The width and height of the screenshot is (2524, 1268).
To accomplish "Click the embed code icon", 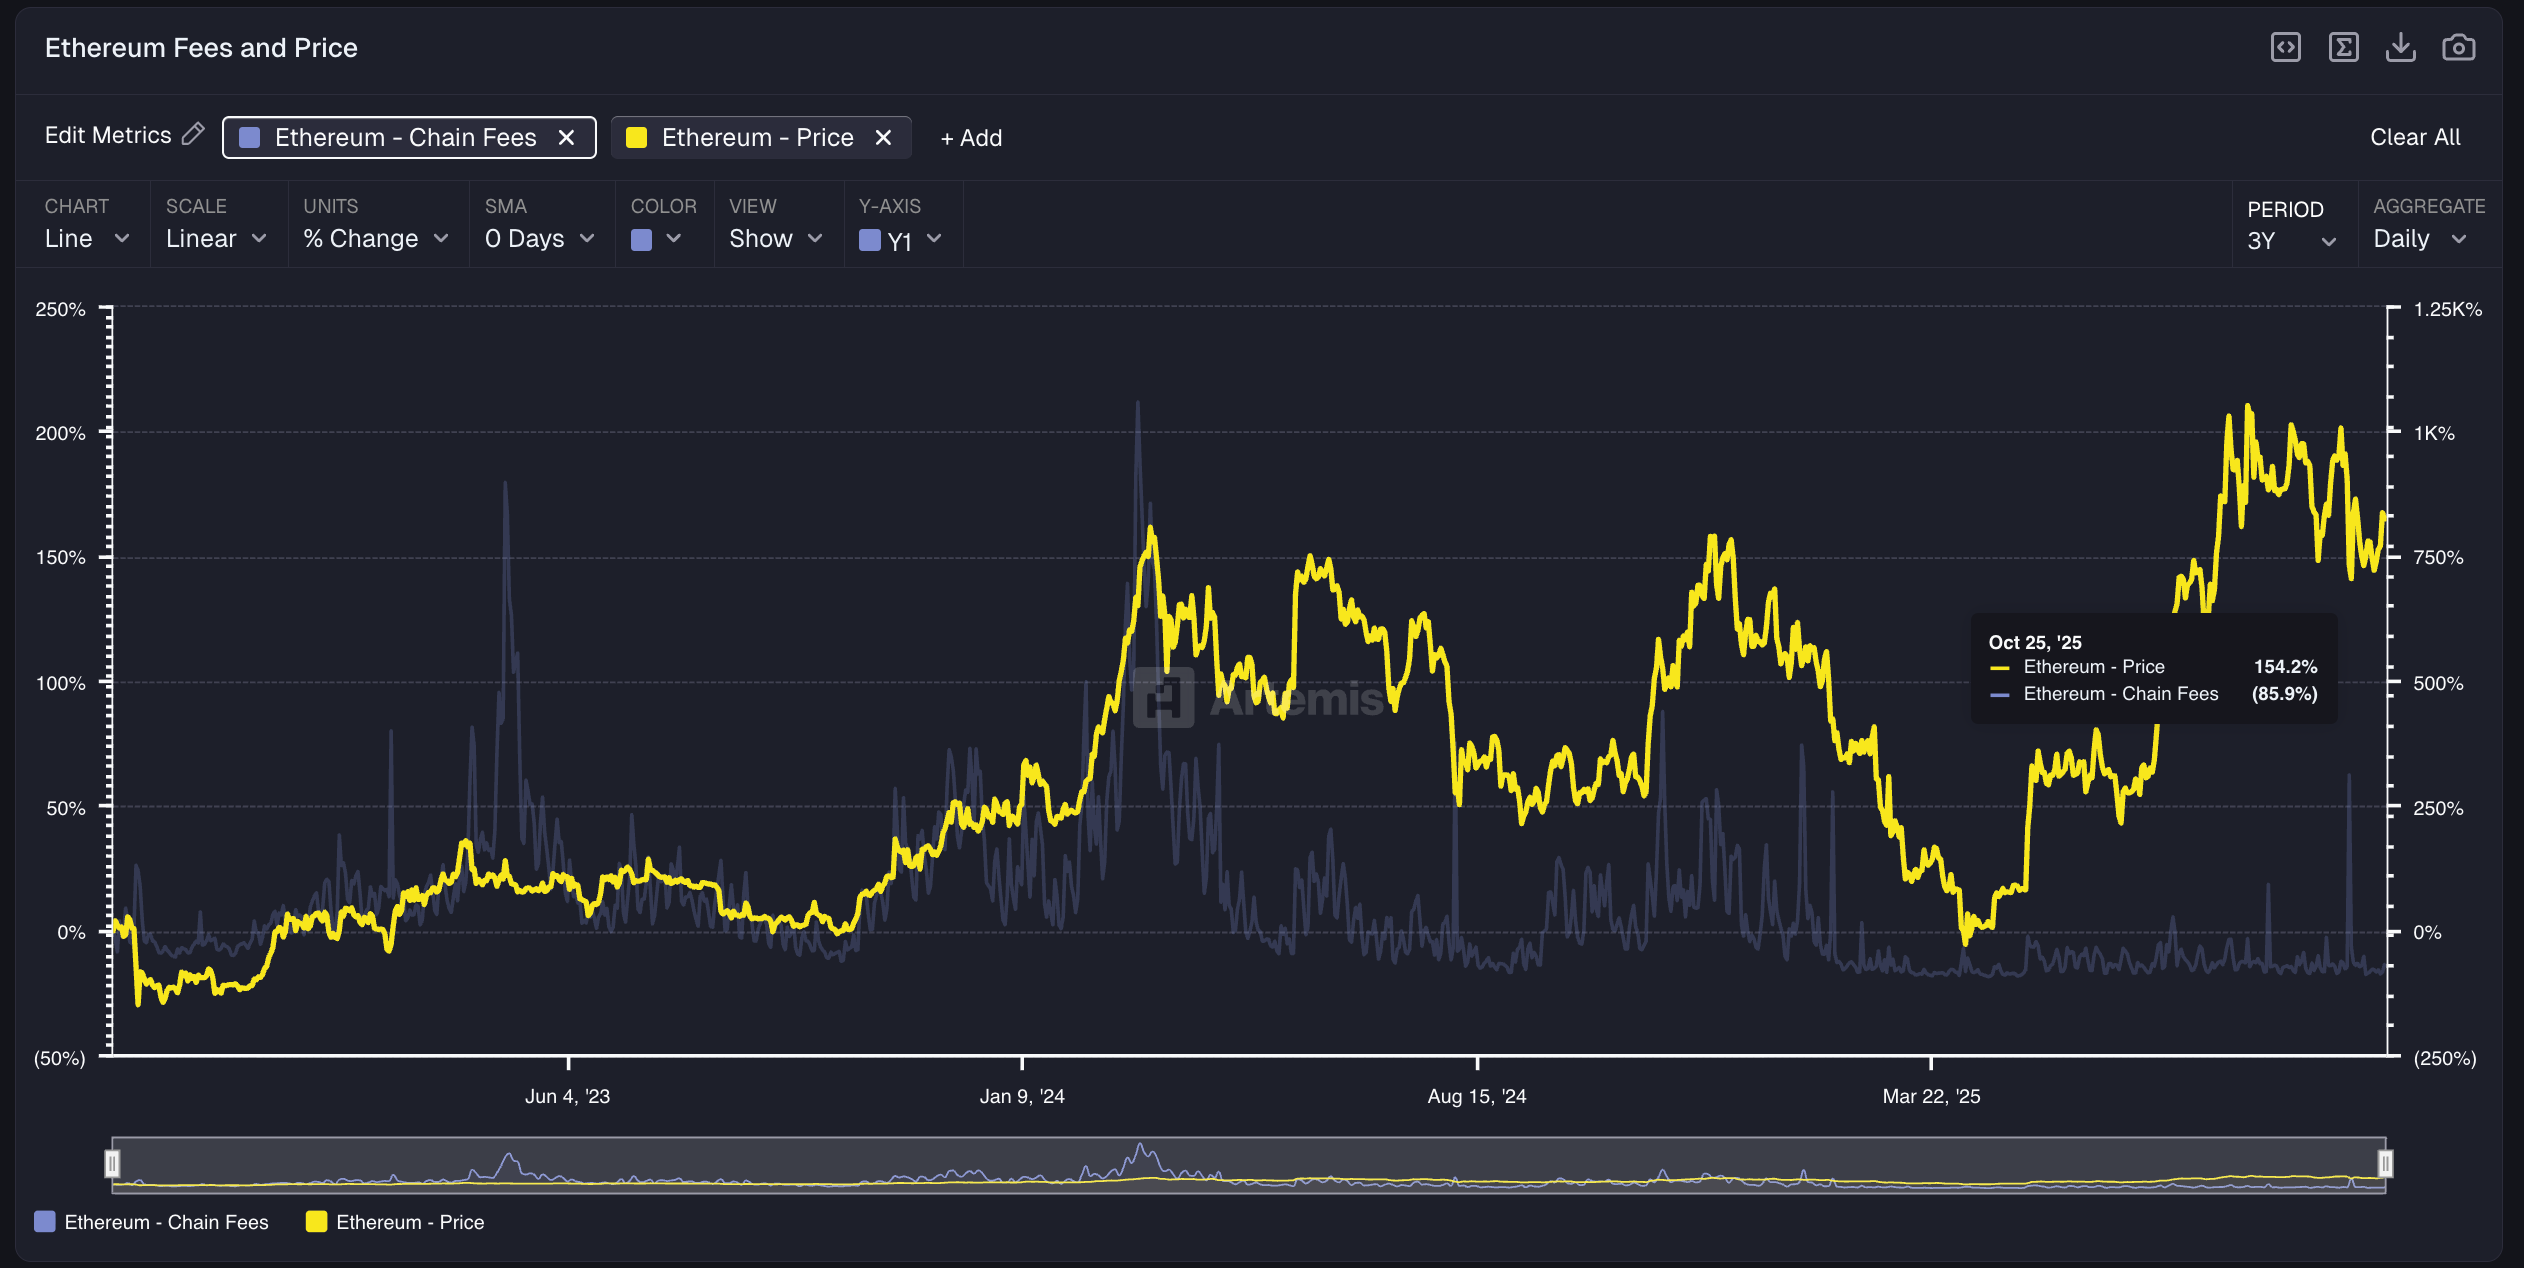I will [2285, 47].
